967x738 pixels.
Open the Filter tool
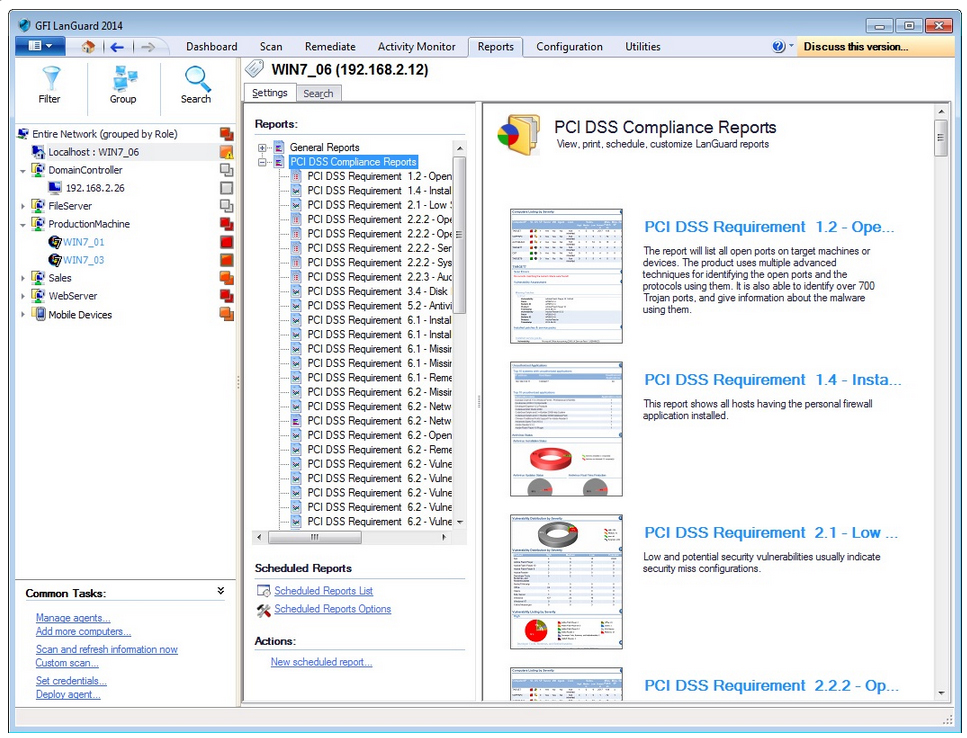pos(50,86)
